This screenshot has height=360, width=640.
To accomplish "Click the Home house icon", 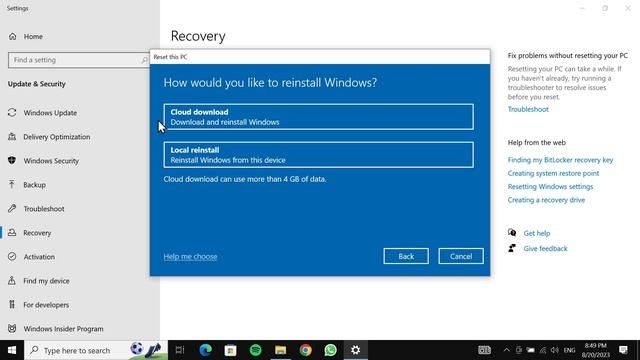I will pyautogui.click(x=13, y=36).
